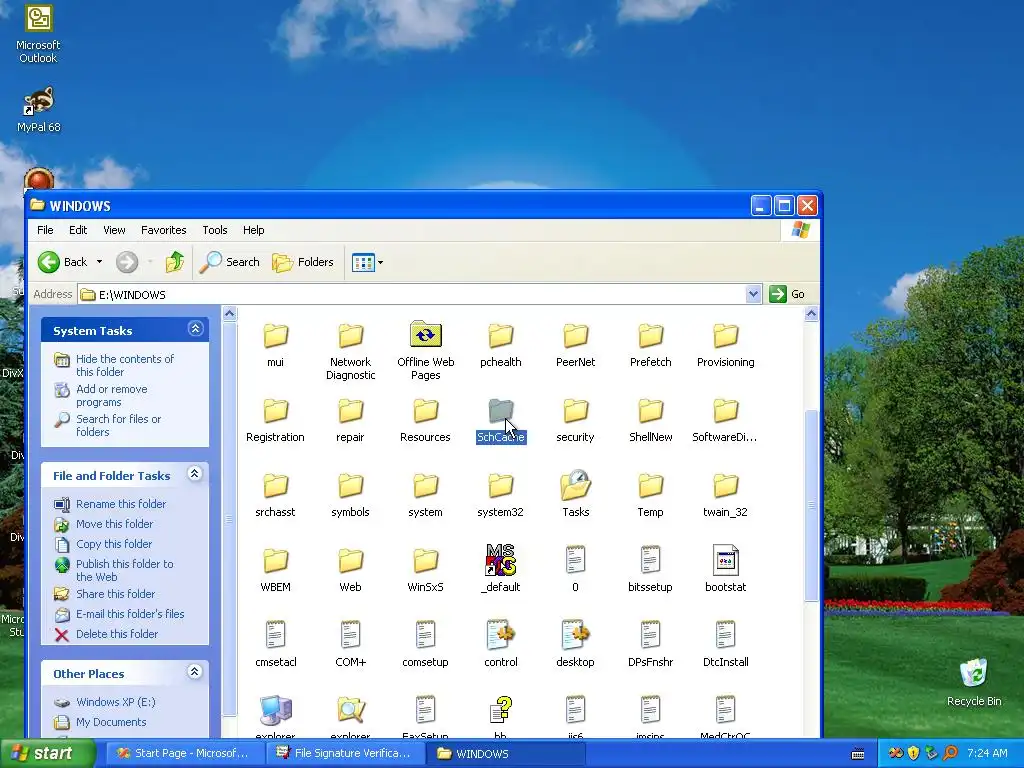This screenshot has width=1024, height=768.
Task: Open MyPal 68 desktop shortcut
Action: tap(39, 109)
